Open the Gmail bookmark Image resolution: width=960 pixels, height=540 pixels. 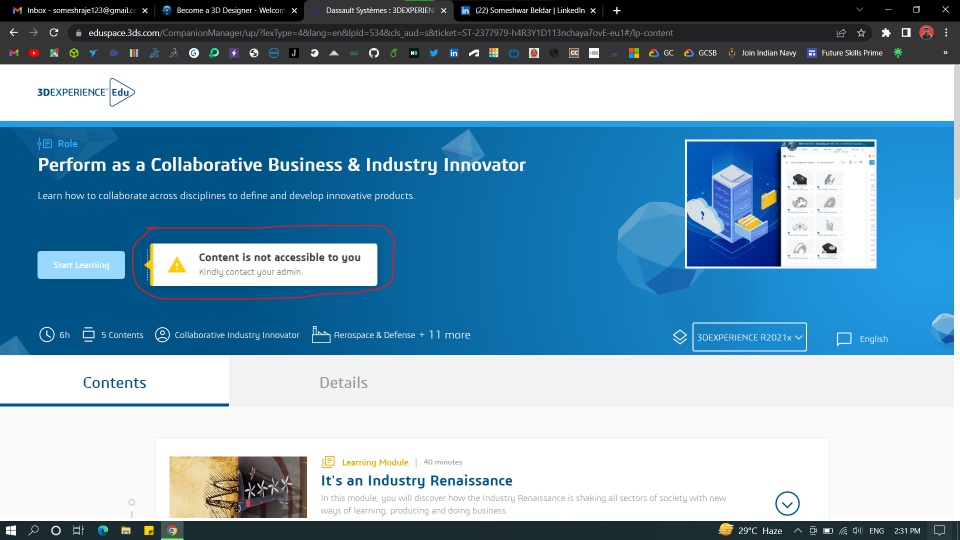(14, 53)
